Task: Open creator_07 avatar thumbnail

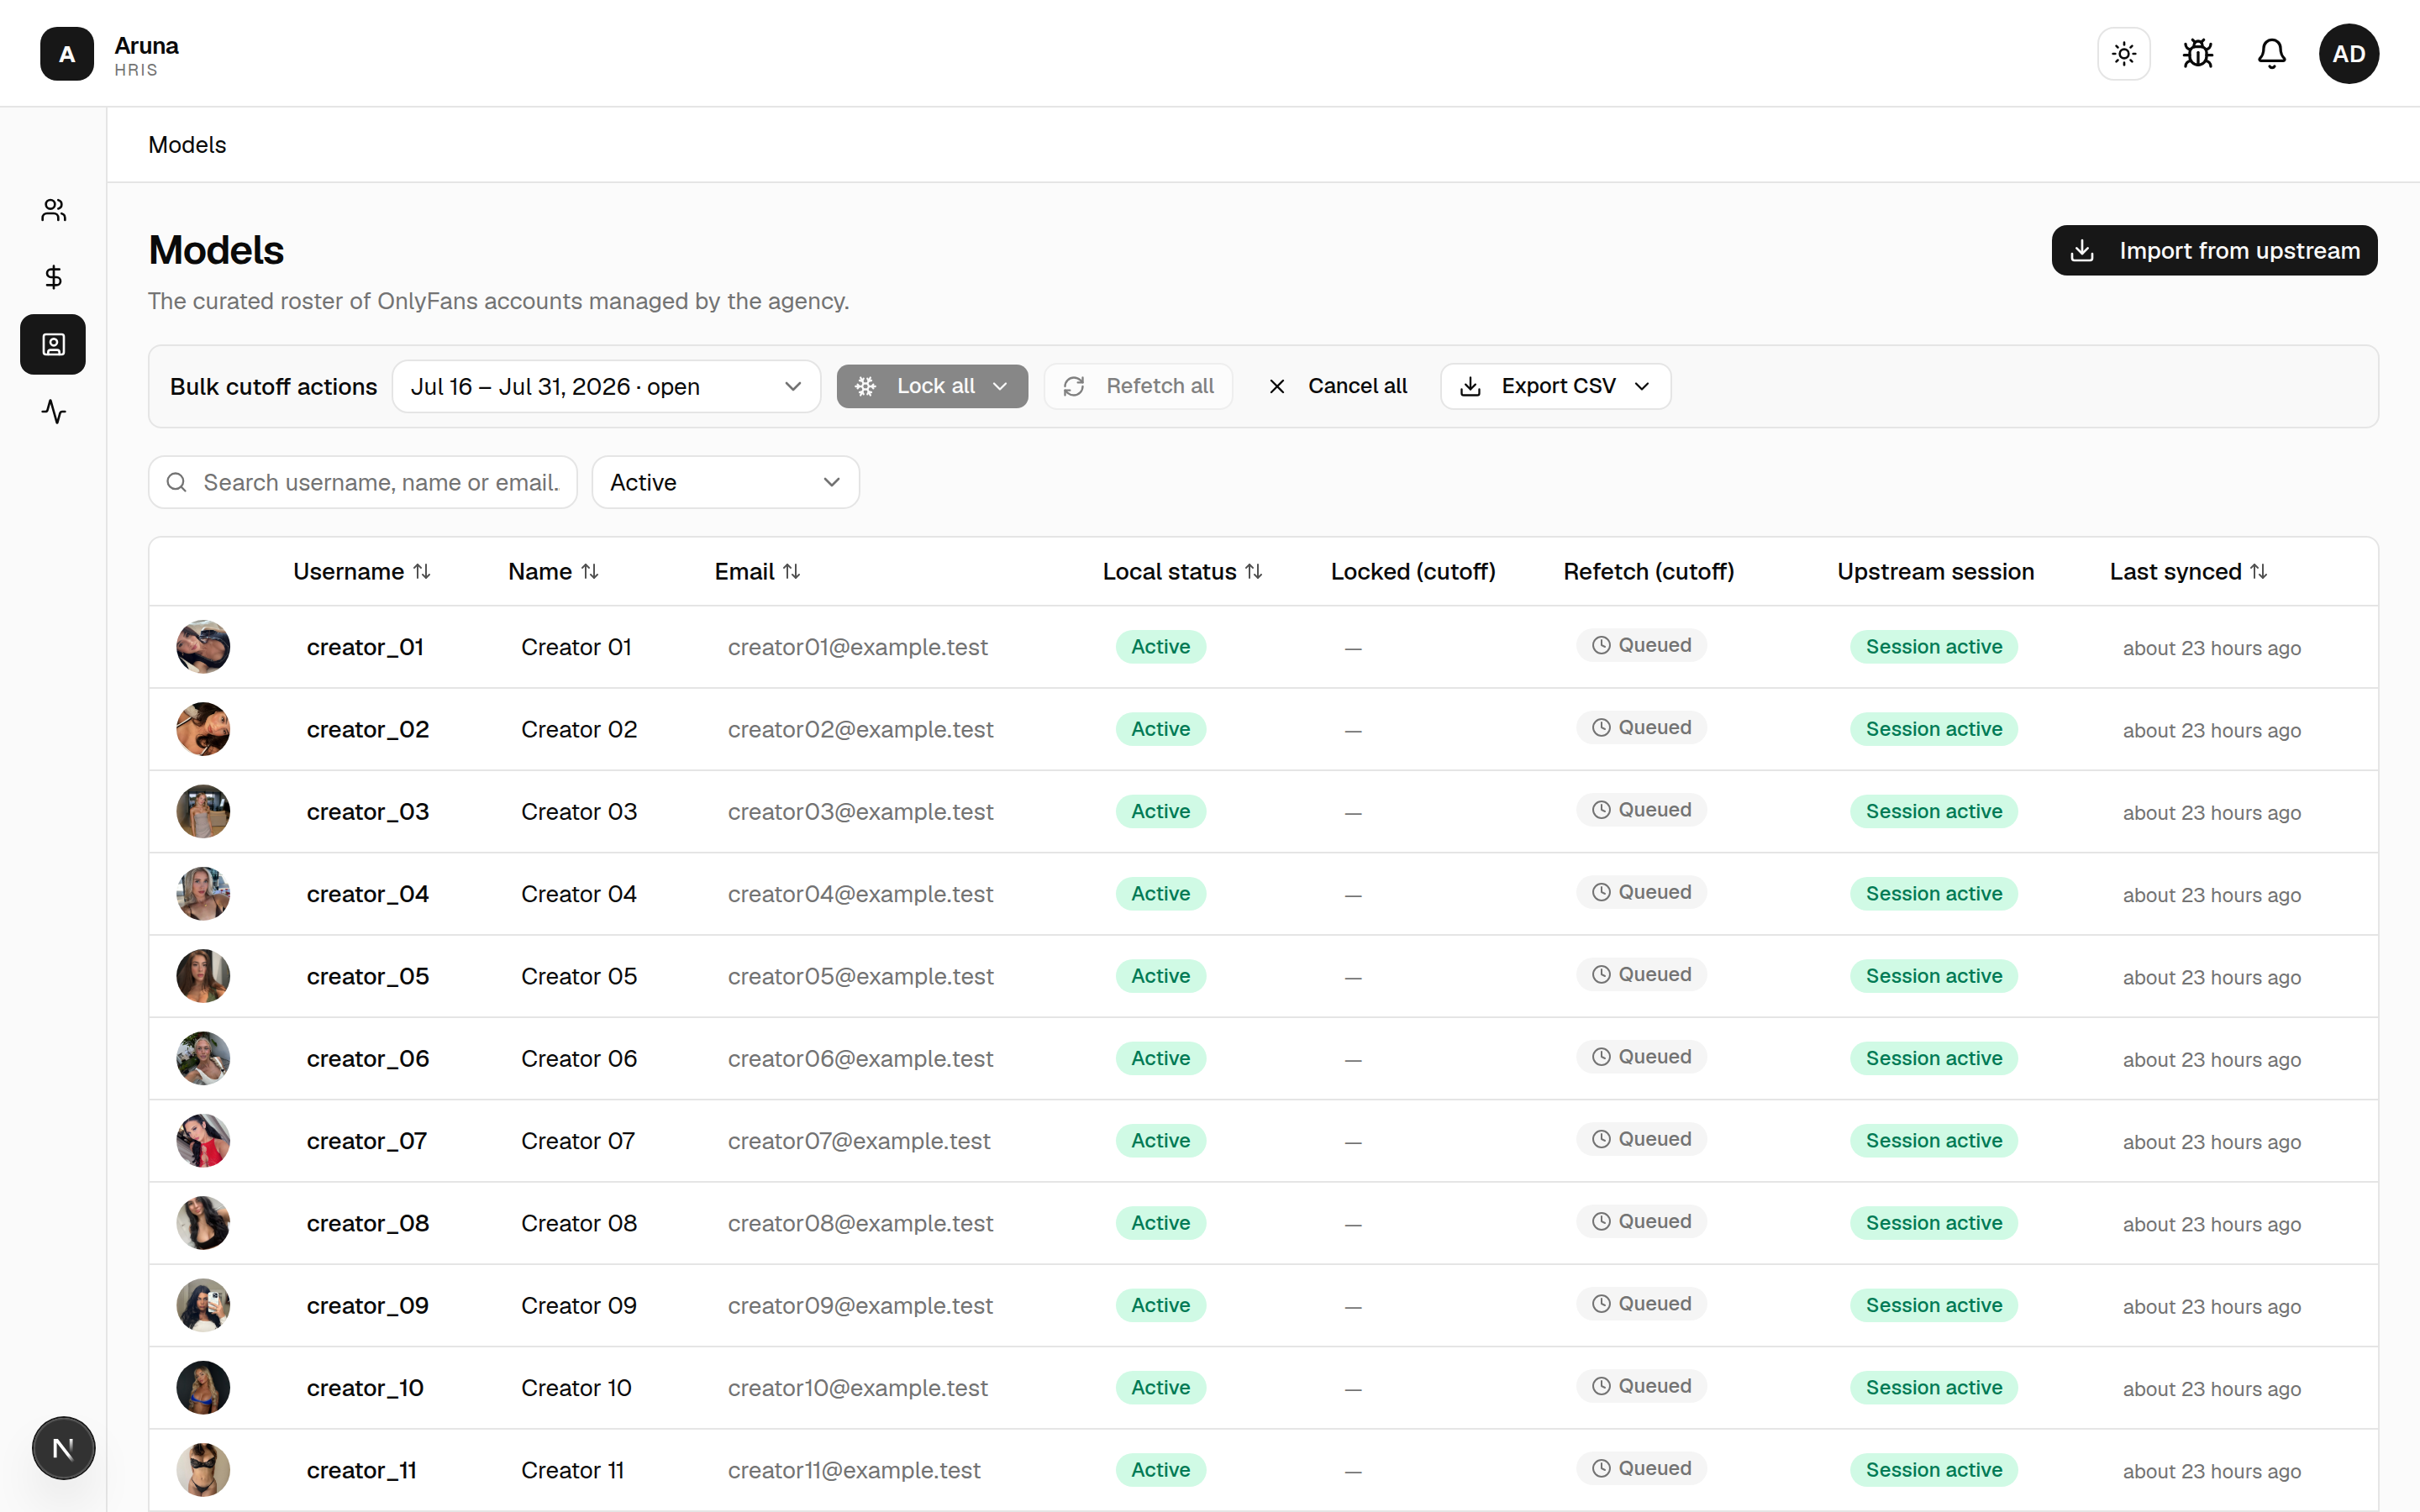Action: (x=203, y=1141)
